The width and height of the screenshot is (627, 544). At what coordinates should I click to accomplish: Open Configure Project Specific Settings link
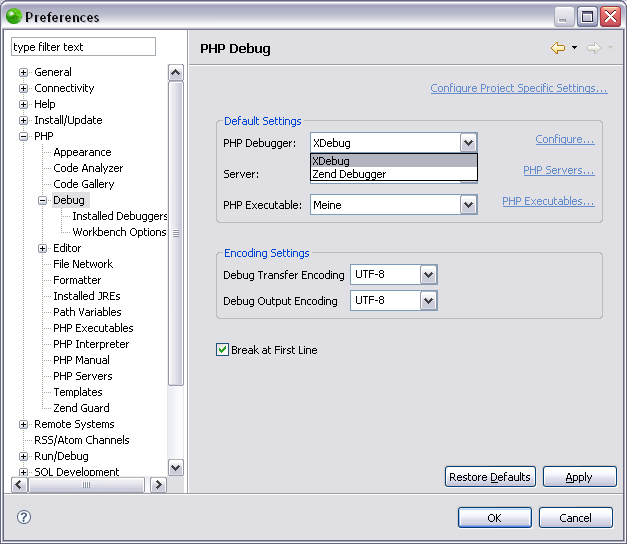coord(518,88)
